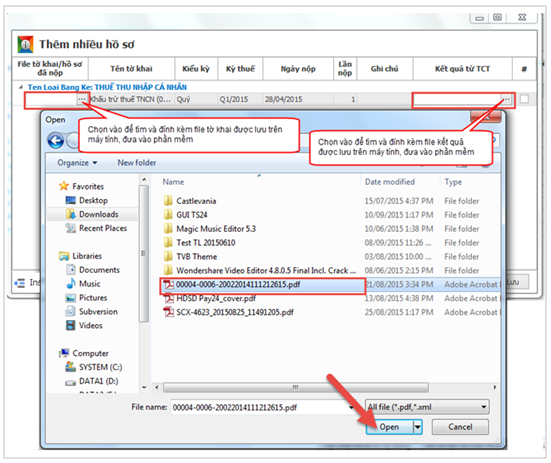This screenshot has height=463, width=551.
Task: Open Computer in navigation pane
Action: coord(90,353)
